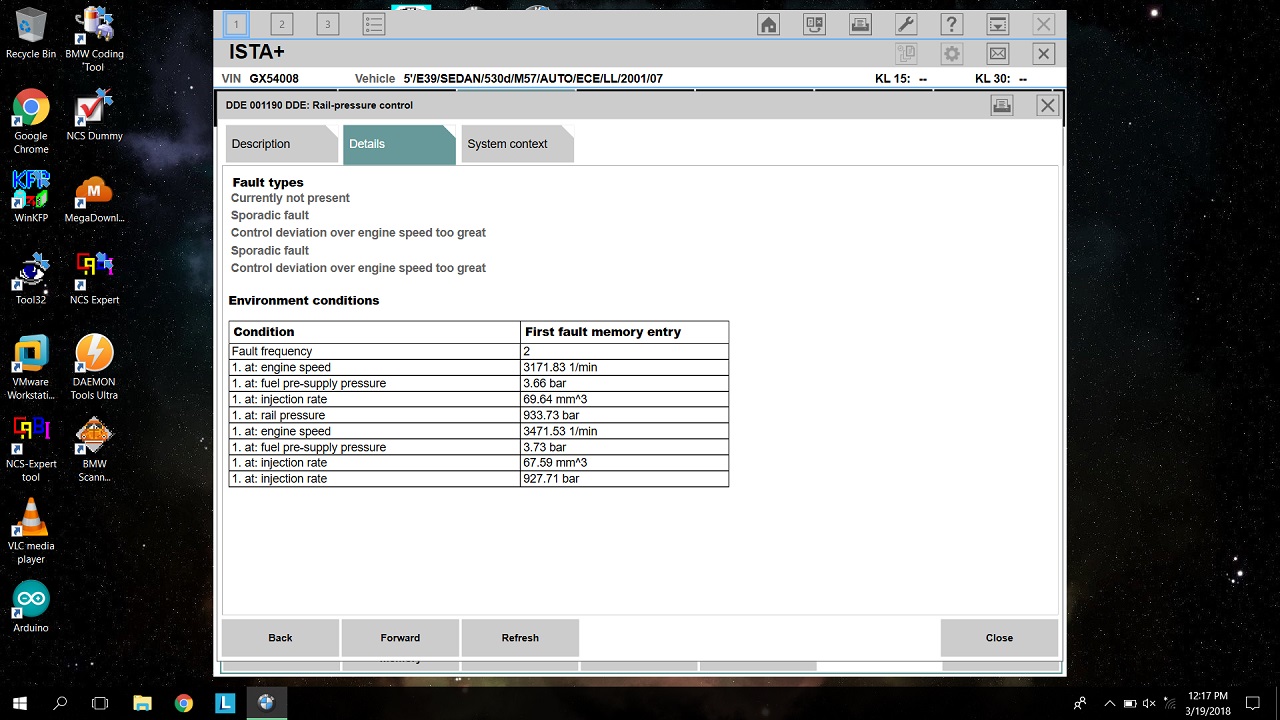Select session tab number 1

pos(236,24)
